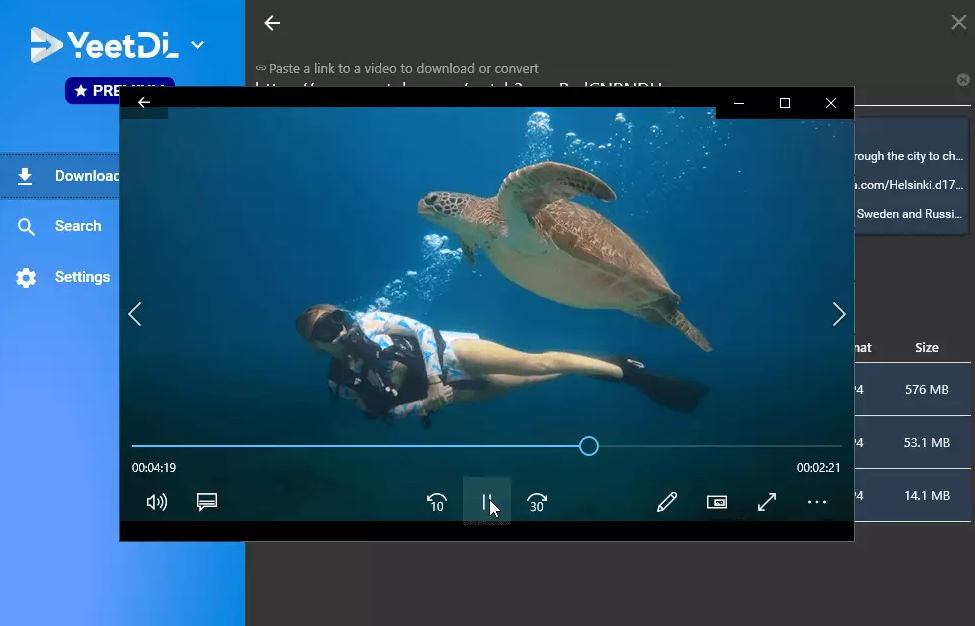This screenshot has width=975, height=626.
Task: Open subtitles and captions menu
Action: 207,502
